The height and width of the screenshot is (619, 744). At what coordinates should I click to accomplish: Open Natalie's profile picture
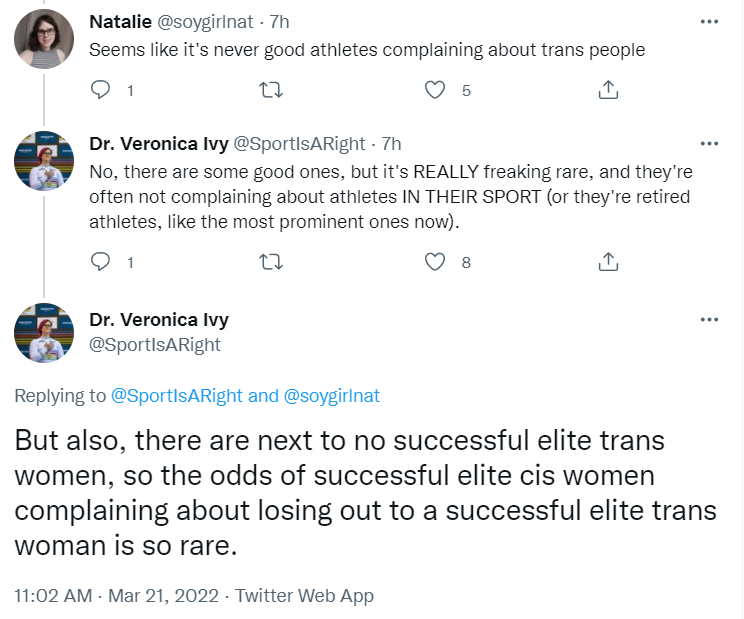pos(44,39)
